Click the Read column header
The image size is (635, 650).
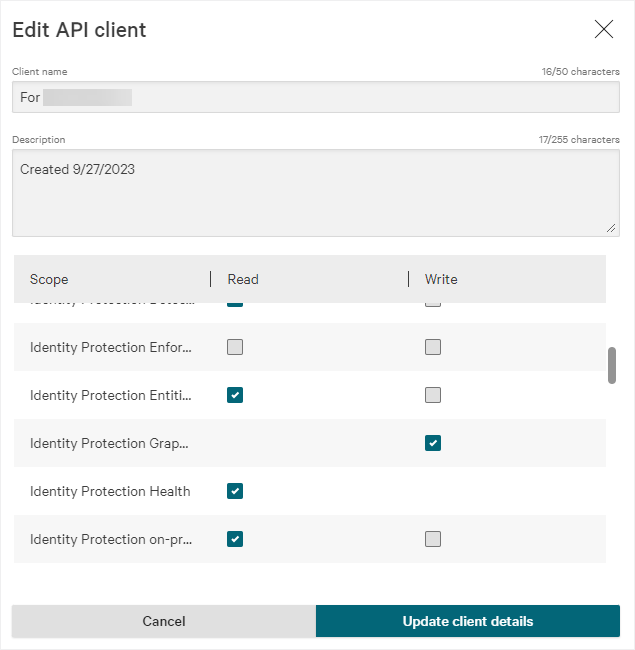click(243, 279)
